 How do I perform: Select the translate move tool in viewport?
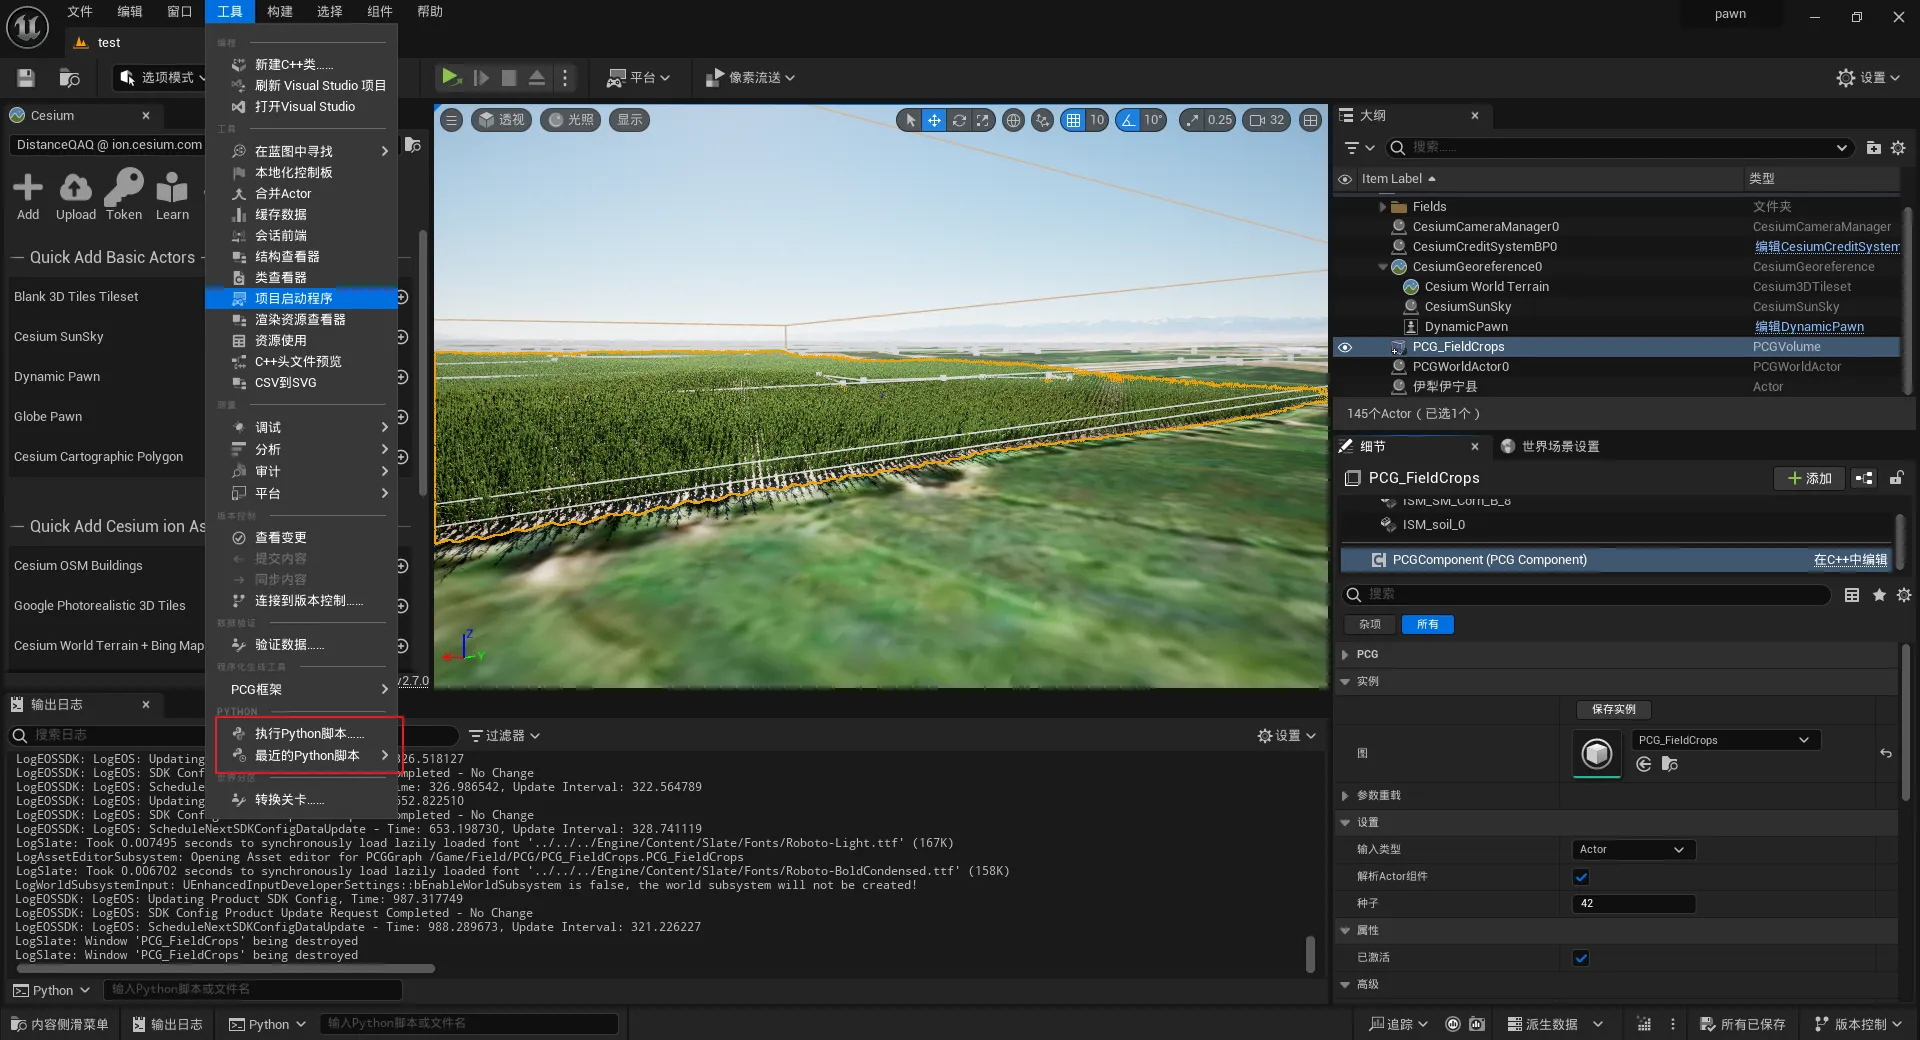tap(934, 120)
